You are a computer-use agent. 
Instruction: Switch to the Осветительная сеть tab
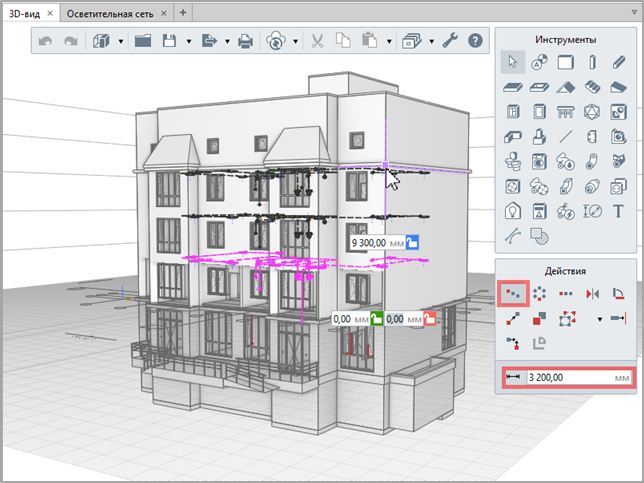pyautogui.click(x=110, y=13)
